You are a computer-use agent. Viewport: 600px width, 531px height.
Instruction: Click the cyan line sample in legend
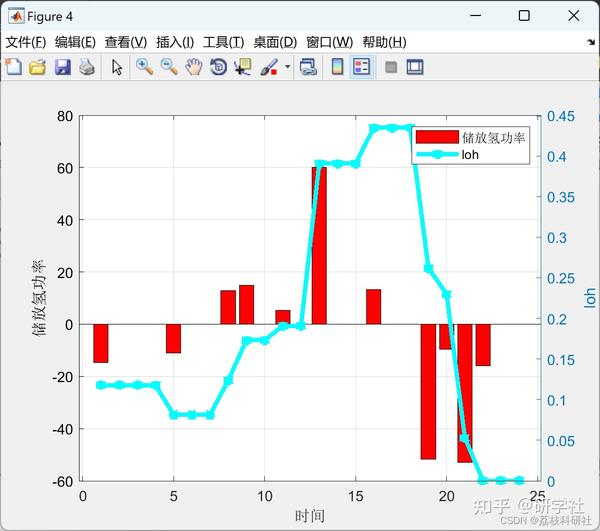coord(437,155)
